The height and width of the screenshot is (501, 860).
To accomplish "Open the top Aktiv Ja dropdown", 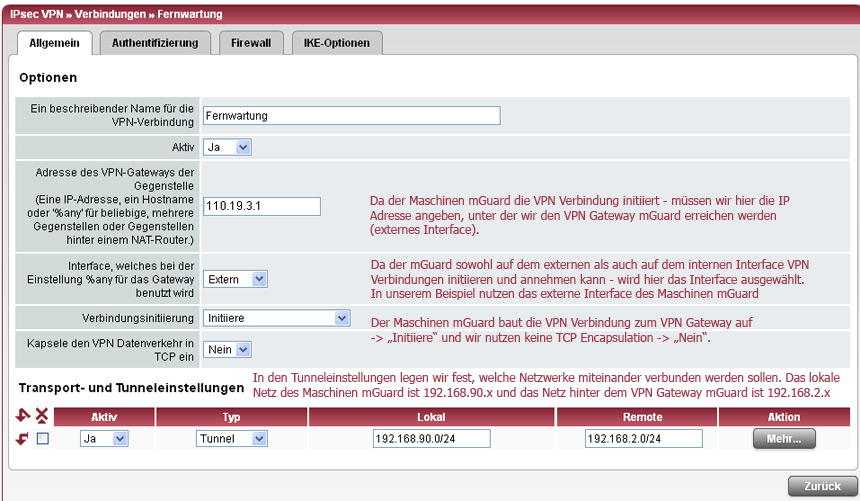I will 227,147.
